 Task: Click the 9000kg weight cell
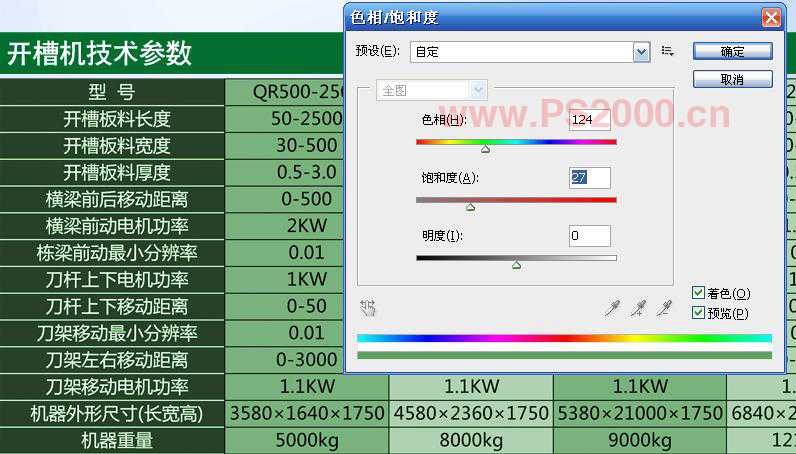click(x=640, y=440)
